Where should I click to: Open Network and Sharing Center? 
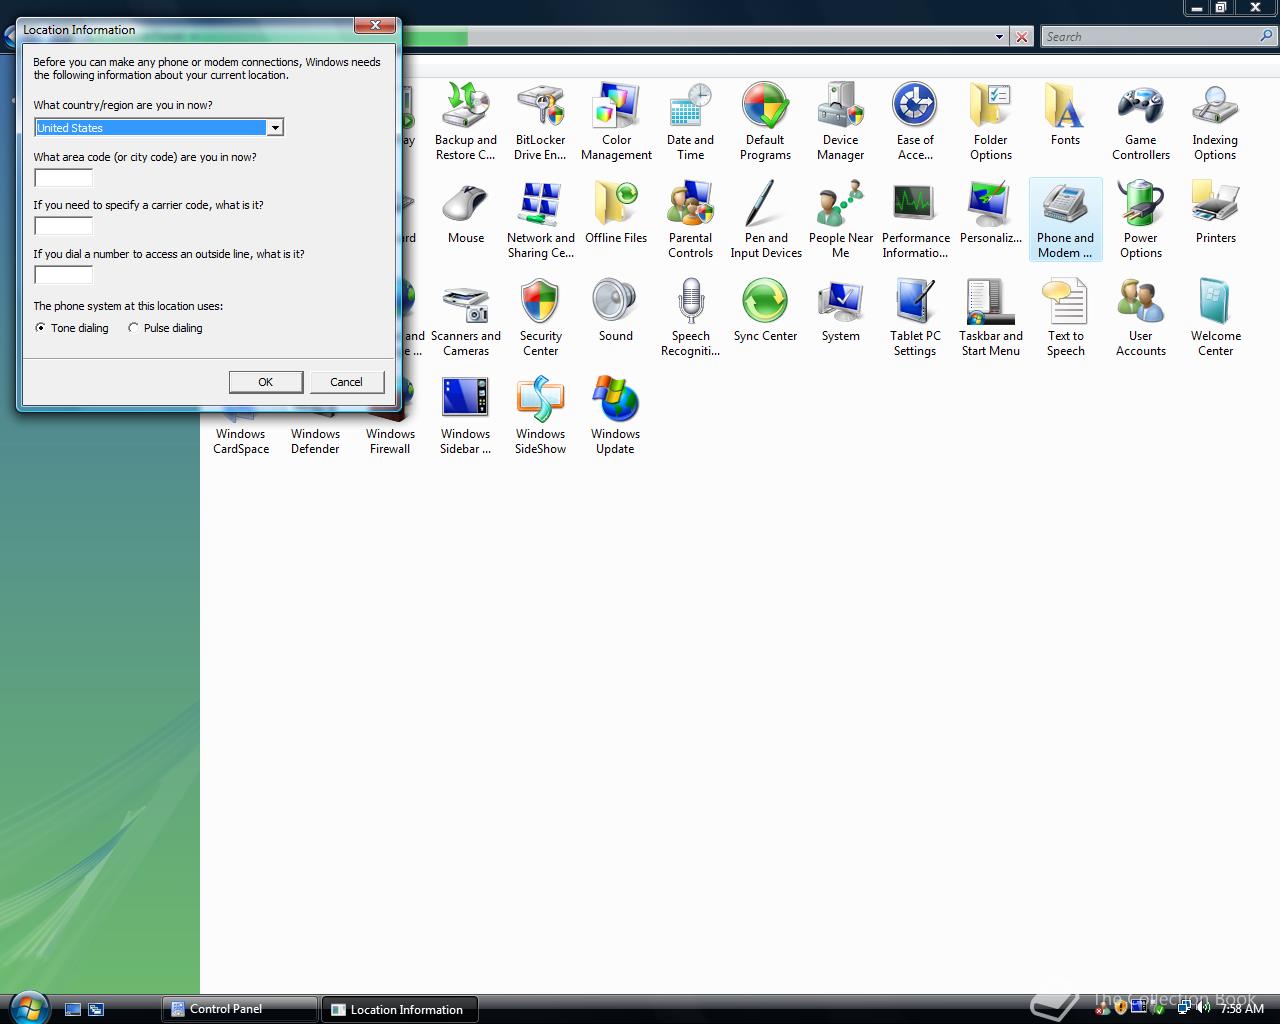[540, 220]
